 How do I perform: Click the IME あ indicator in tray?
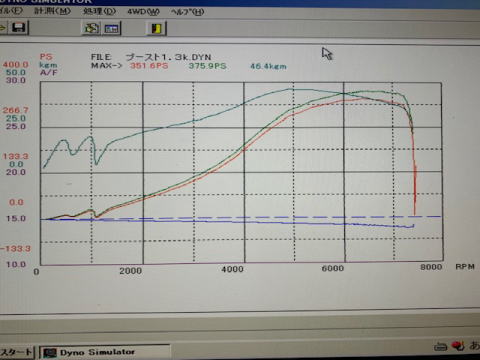pyautogui.click(x=474, y=345)
